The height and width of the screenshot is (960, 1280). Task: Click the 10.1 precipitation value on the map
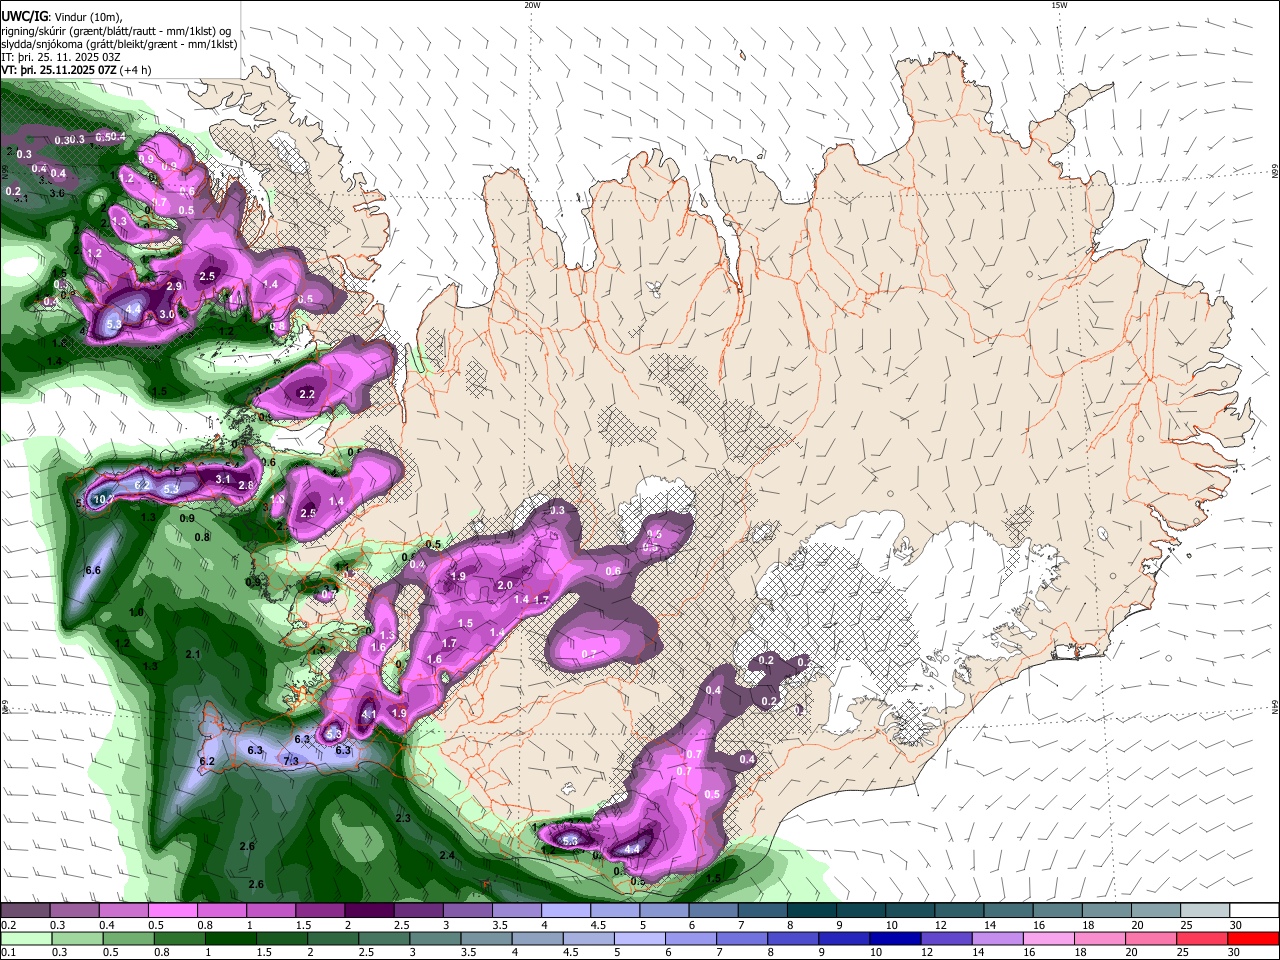[x=102, y=500]
